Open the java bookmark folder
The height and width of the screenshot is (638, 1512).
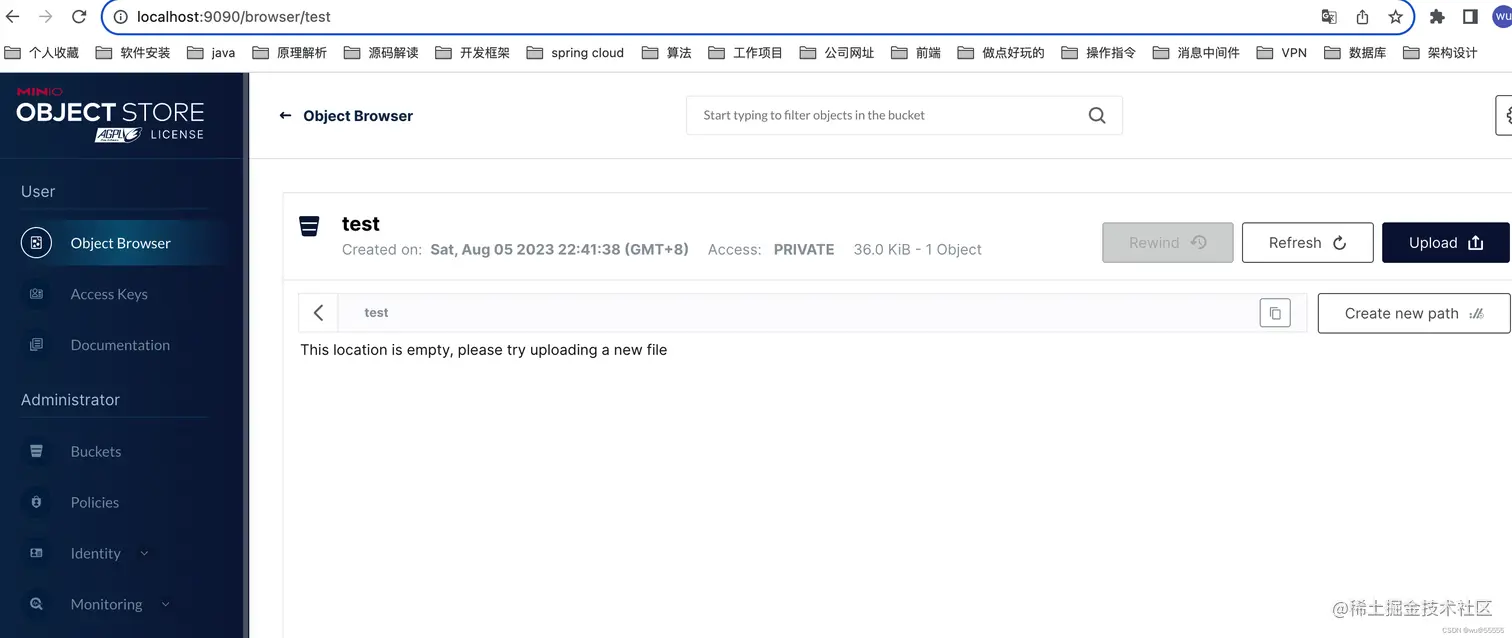pyautogui.click(x=211, y=53)
